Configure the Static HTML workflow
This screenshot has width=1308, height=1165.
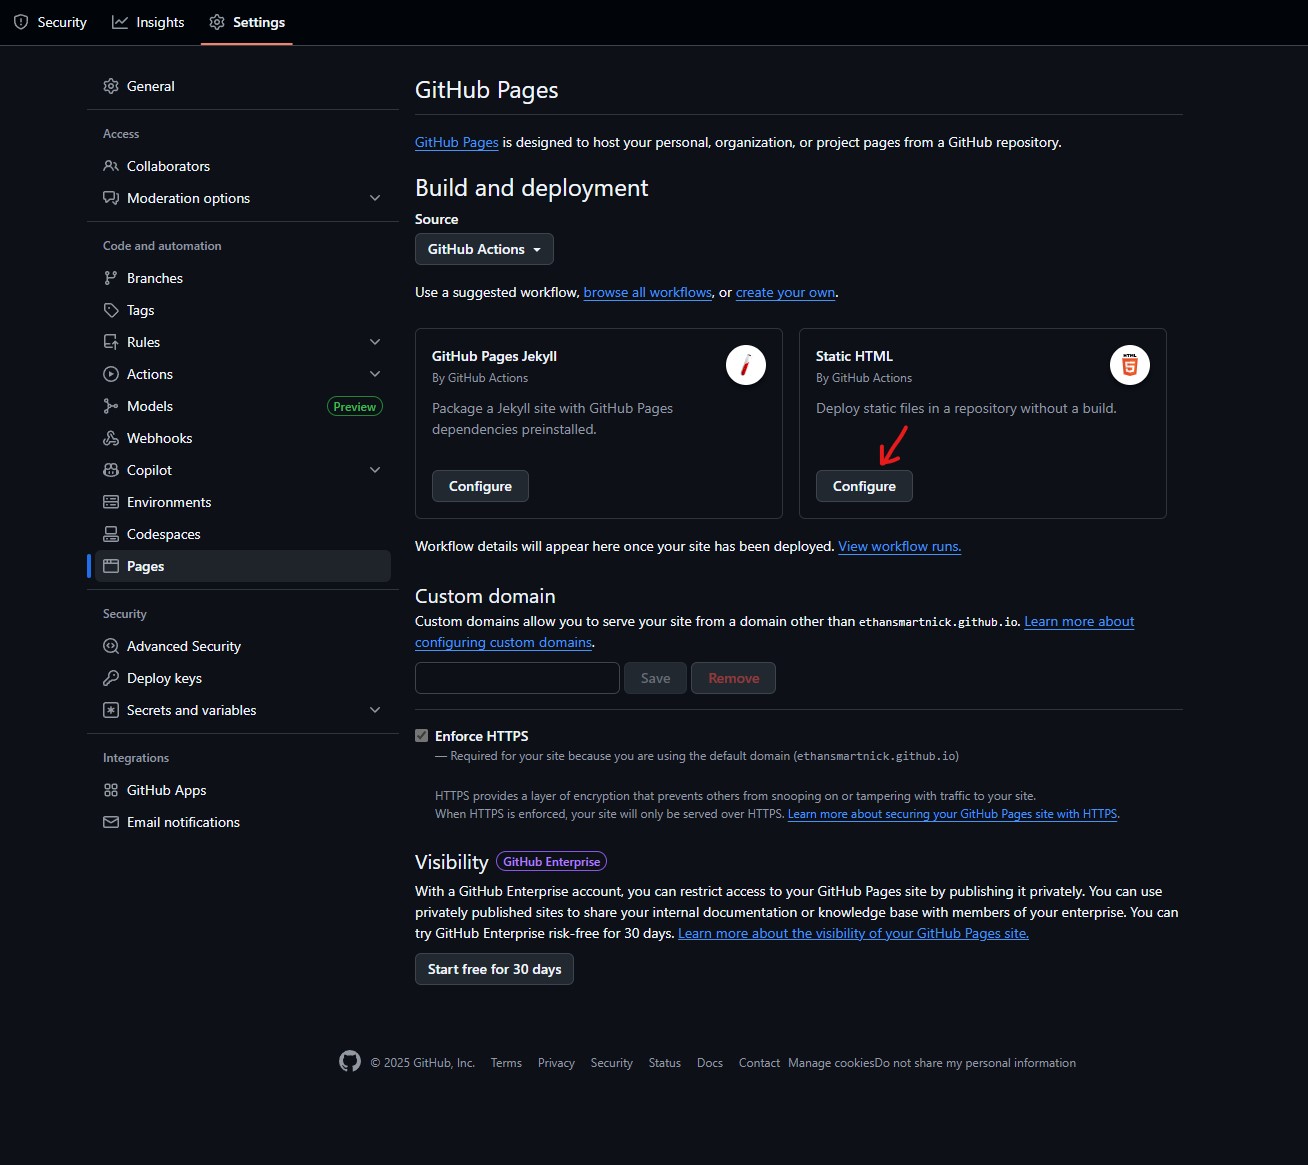(x=864, y=486)
